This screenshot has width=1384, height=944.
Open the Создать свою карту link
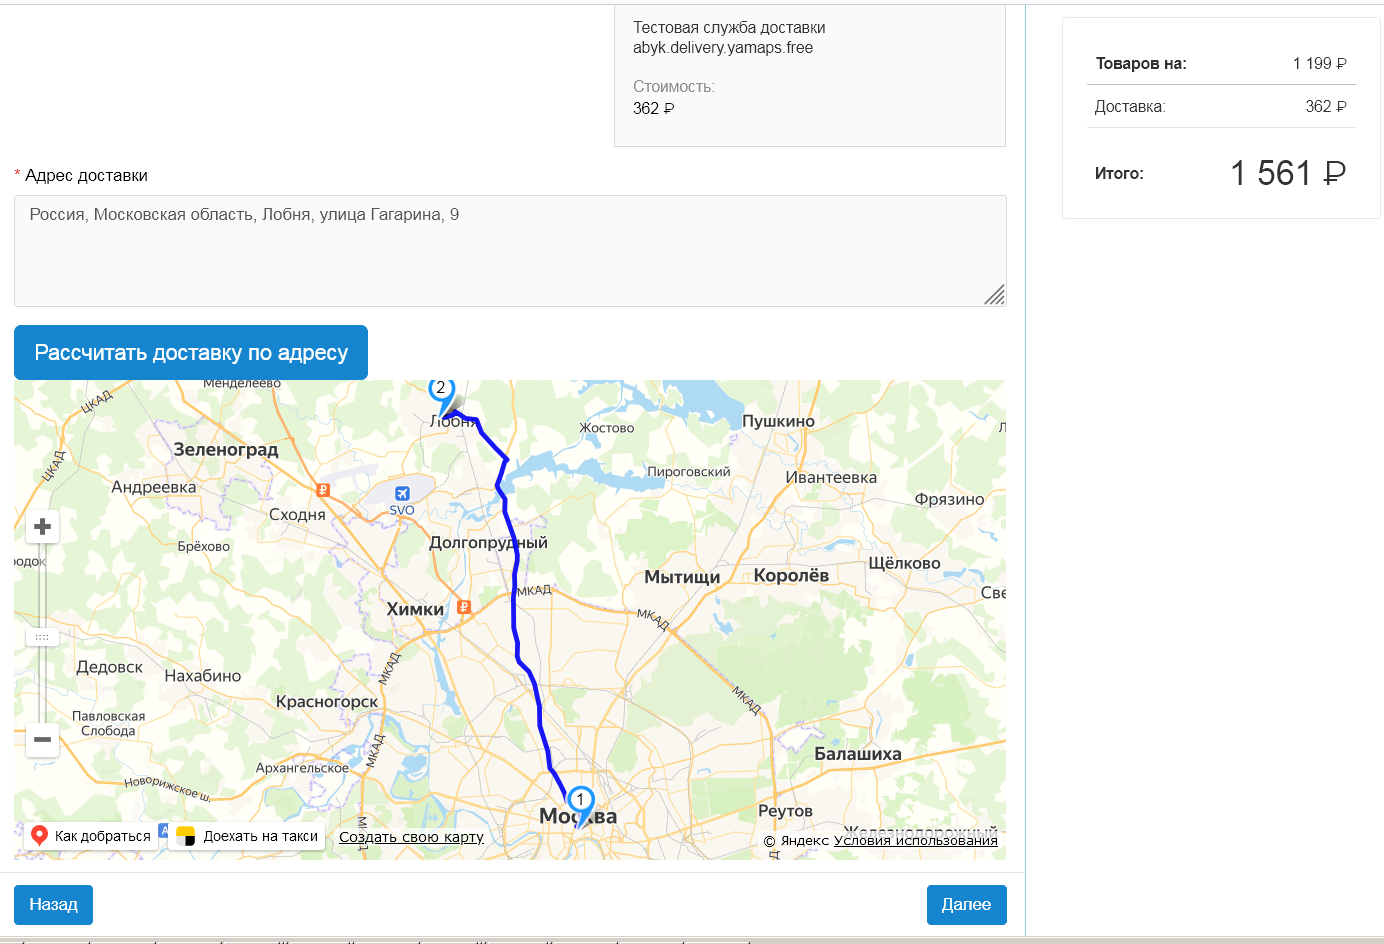[x=411, y=837]
